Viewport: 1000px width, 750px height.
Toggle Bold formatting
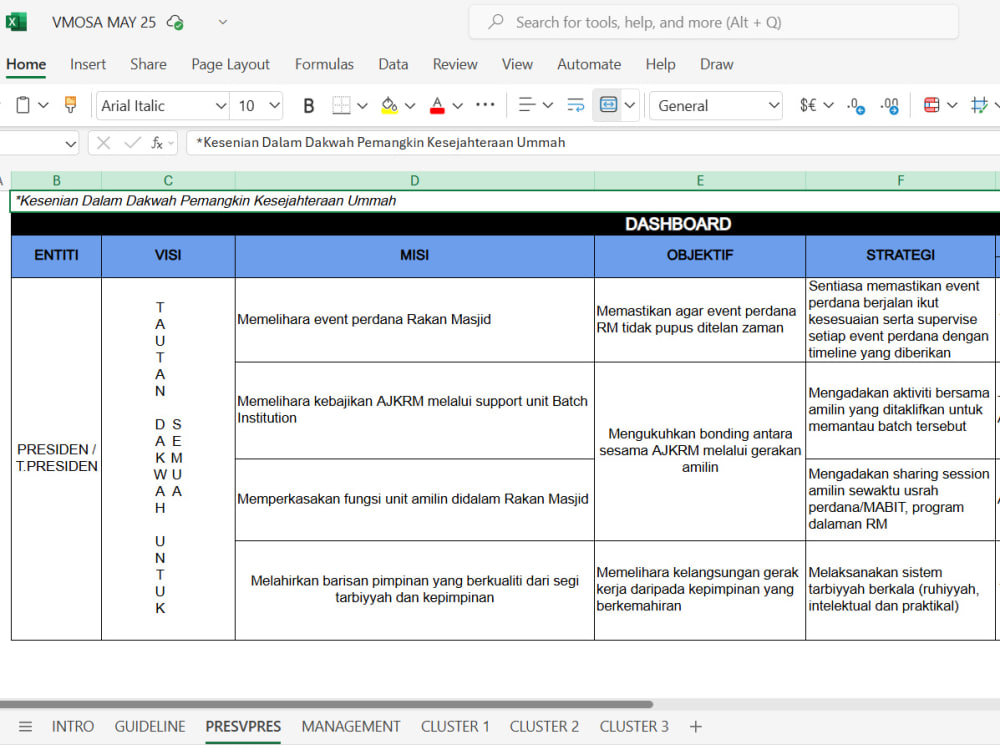[309, 106]
